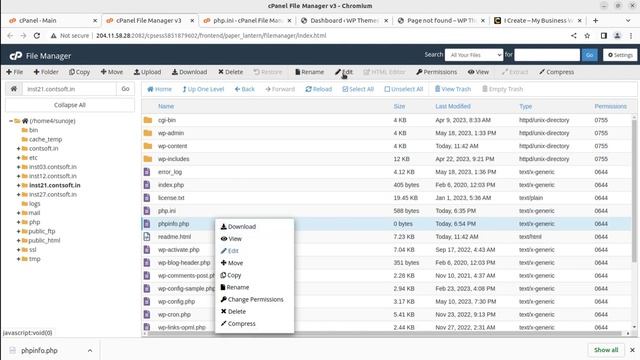Click the Copy toolbar button

click(79, 72)
